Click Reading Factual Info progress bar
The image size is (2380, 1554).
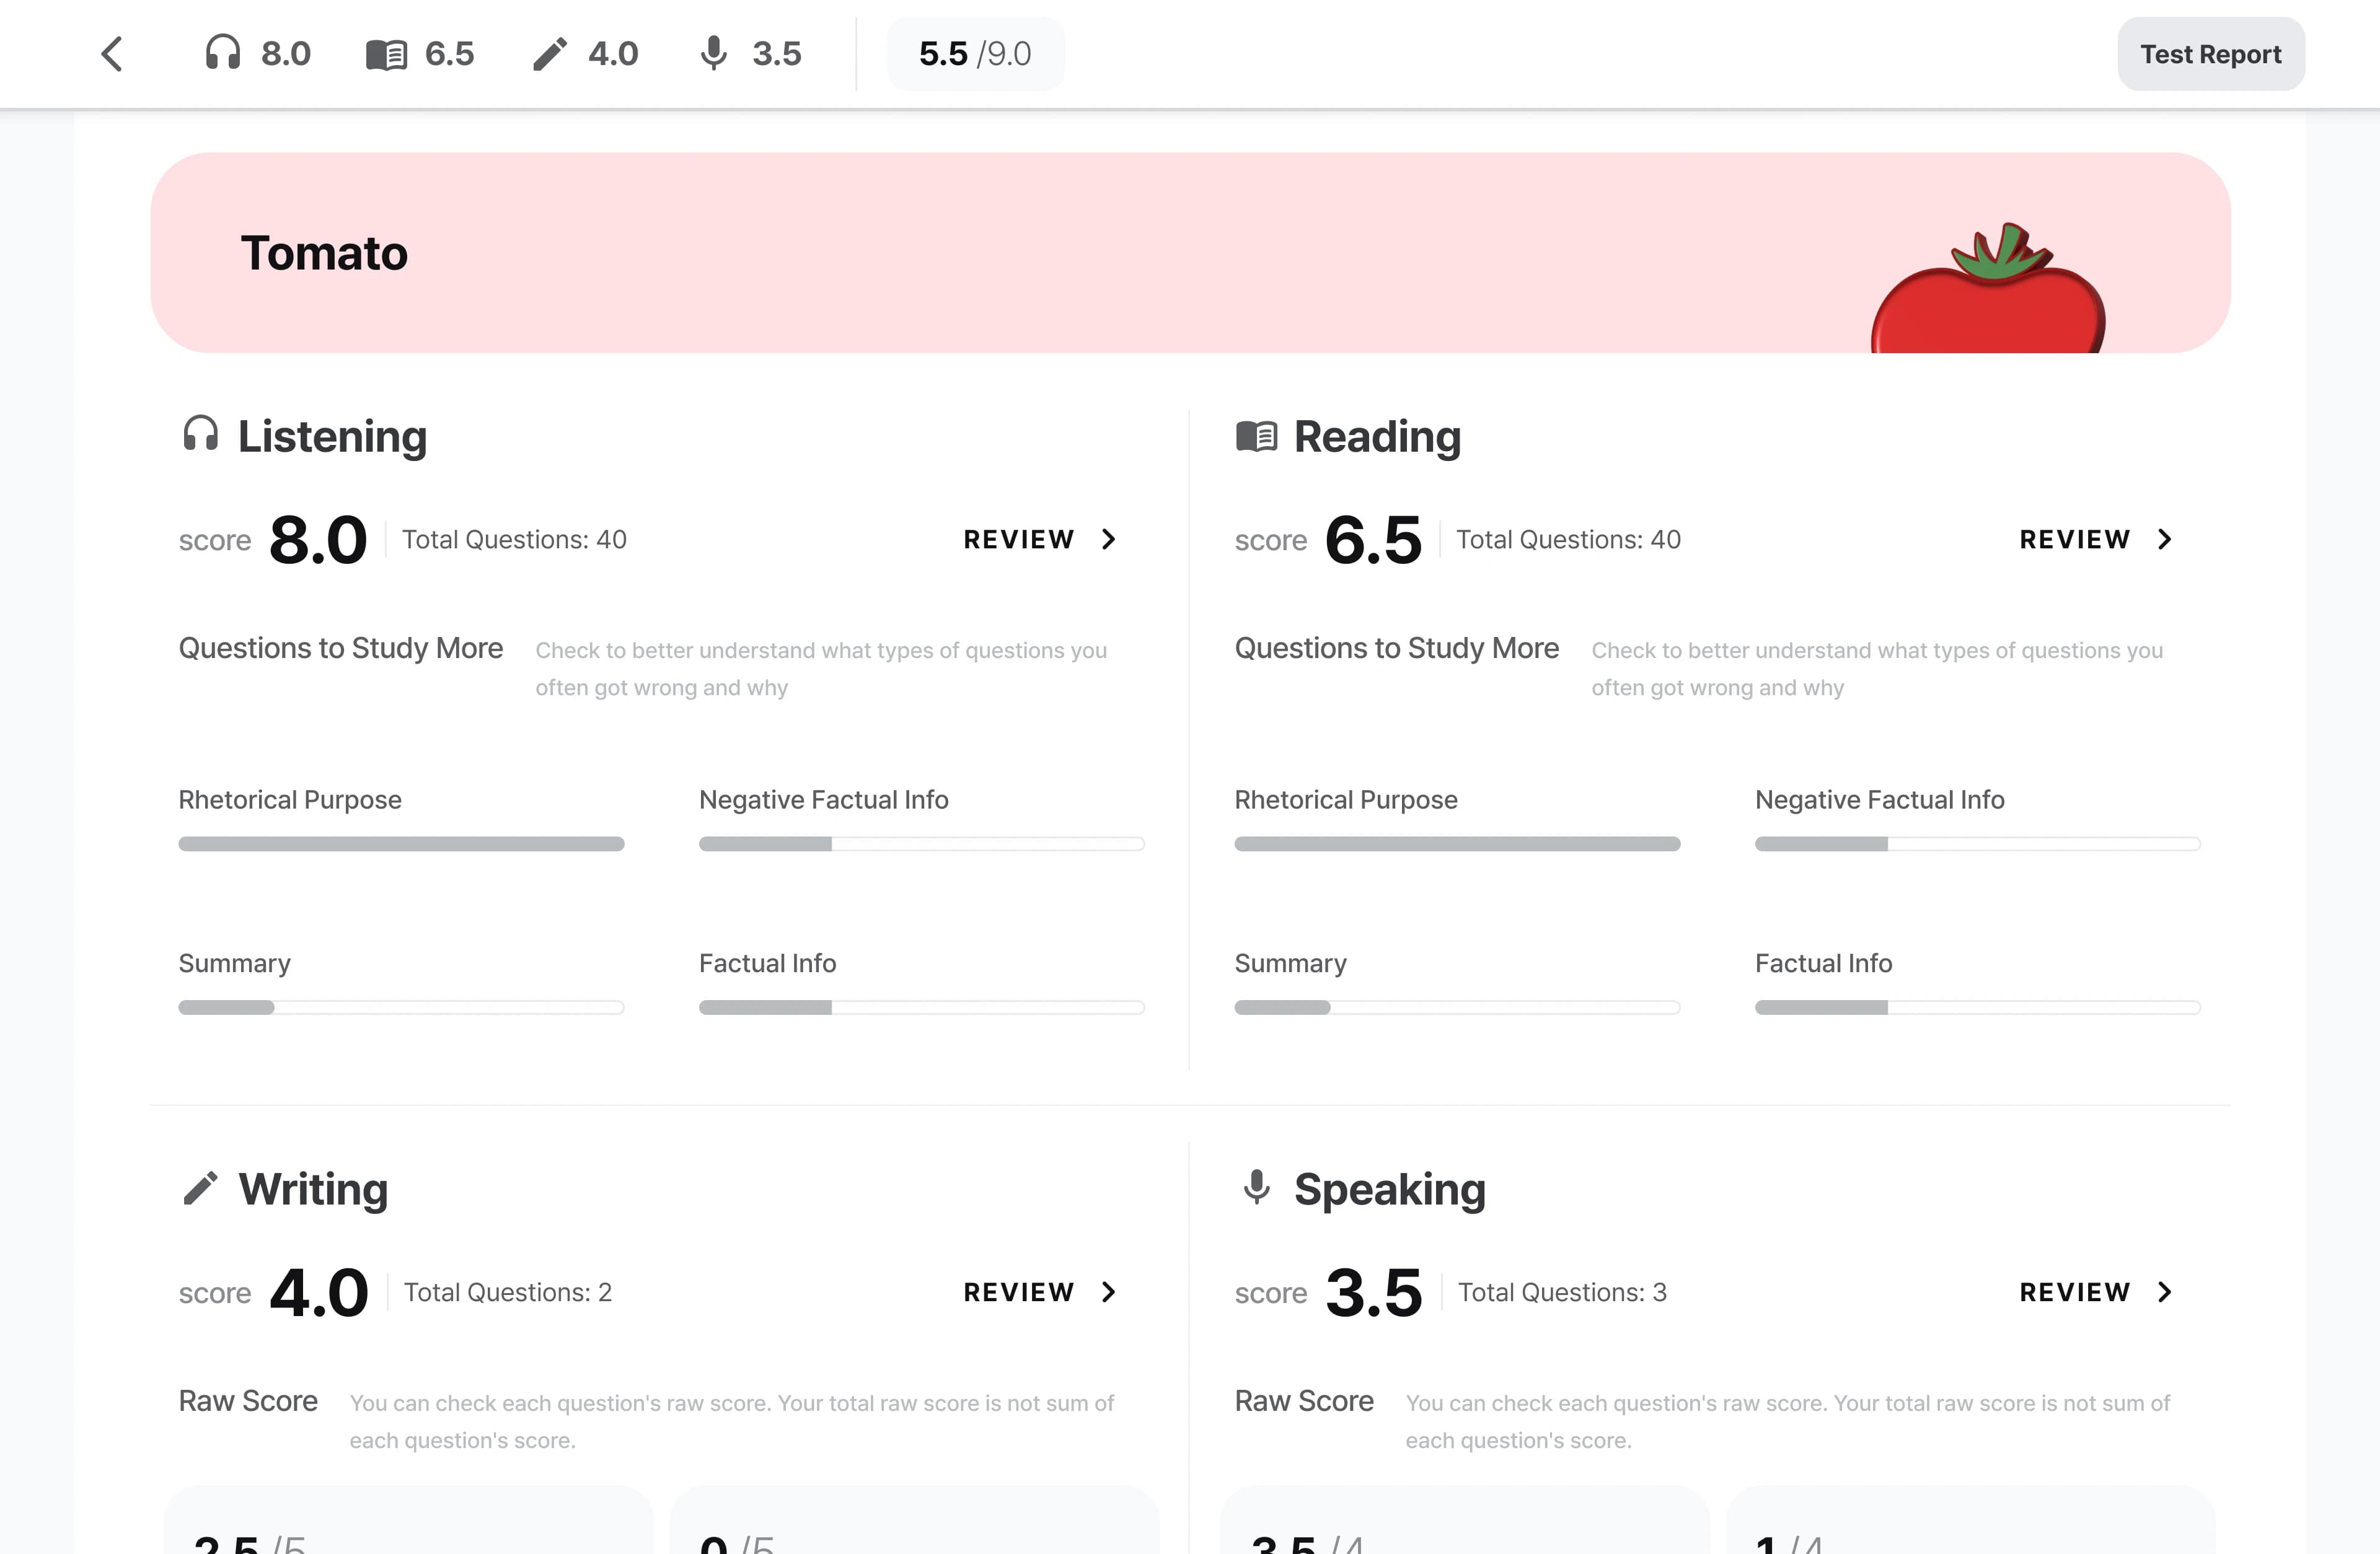[x=1977, y=1008]
